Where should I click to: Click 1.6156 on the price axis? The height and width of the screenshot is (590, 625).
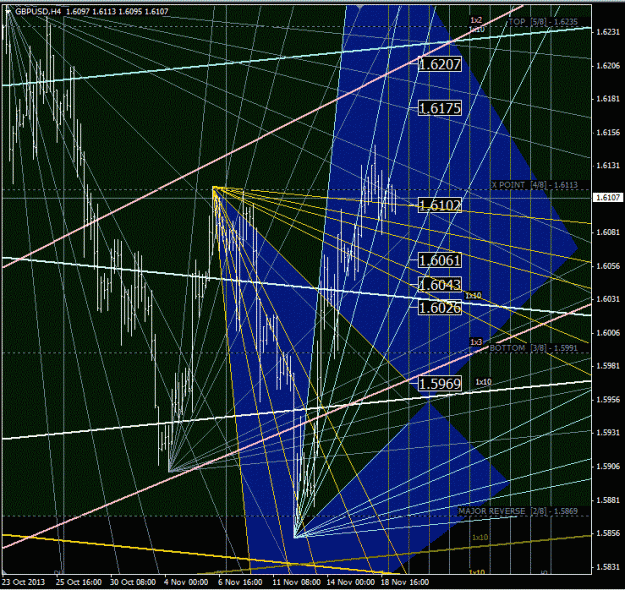pyautogui.click(x=608, y=132)
